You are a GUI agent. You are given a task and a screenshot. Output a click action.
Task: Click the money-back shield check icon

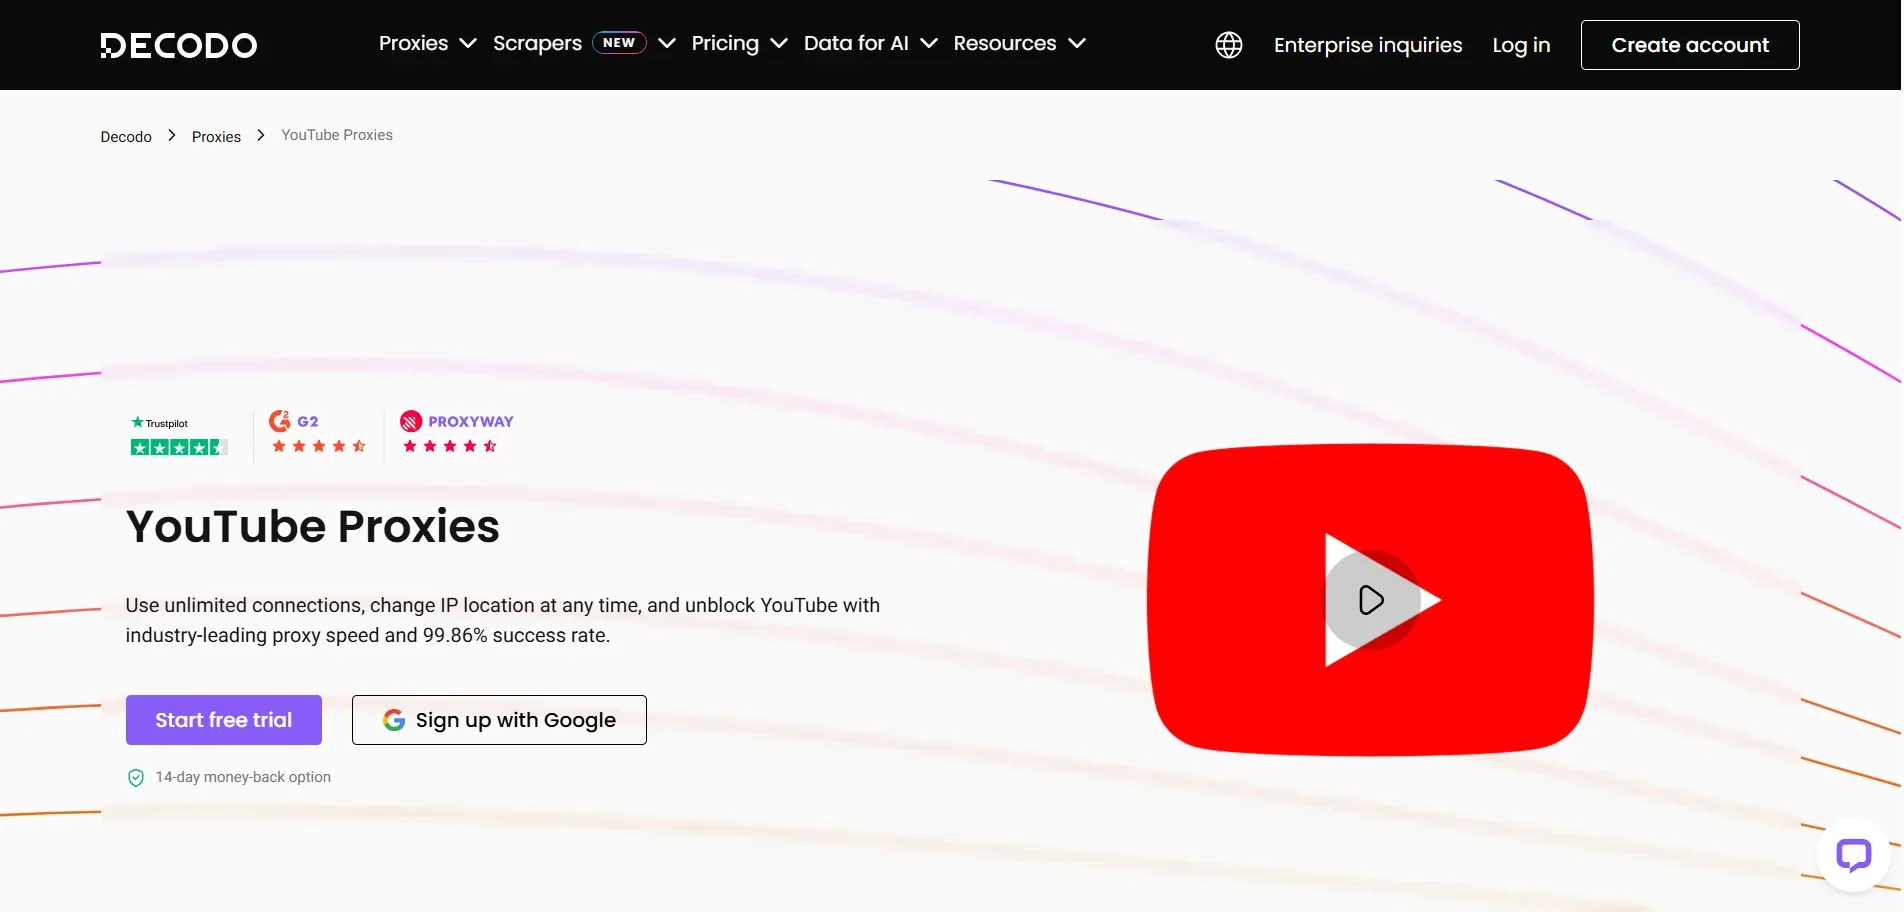136,778
